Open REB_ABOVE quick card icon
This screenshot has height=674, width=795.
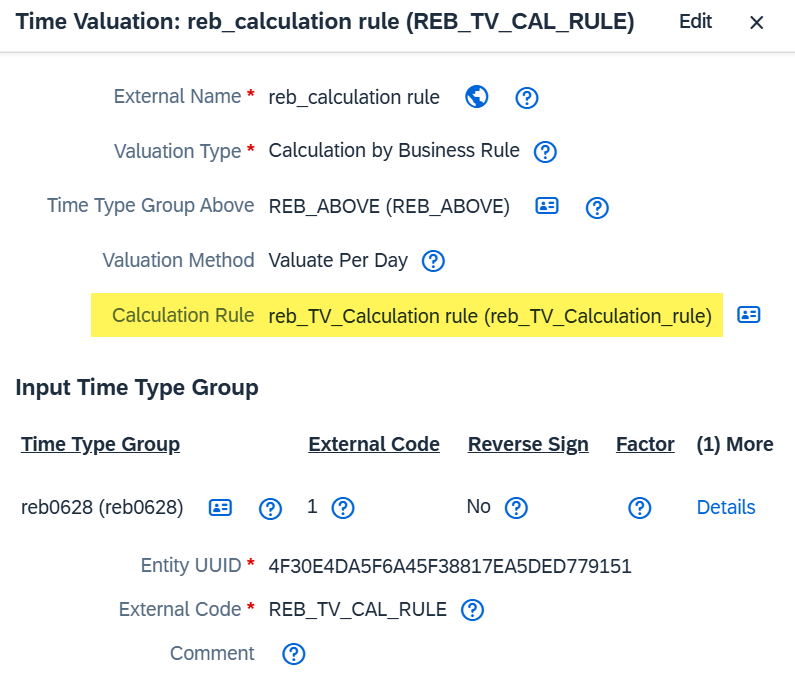[547, 206]
